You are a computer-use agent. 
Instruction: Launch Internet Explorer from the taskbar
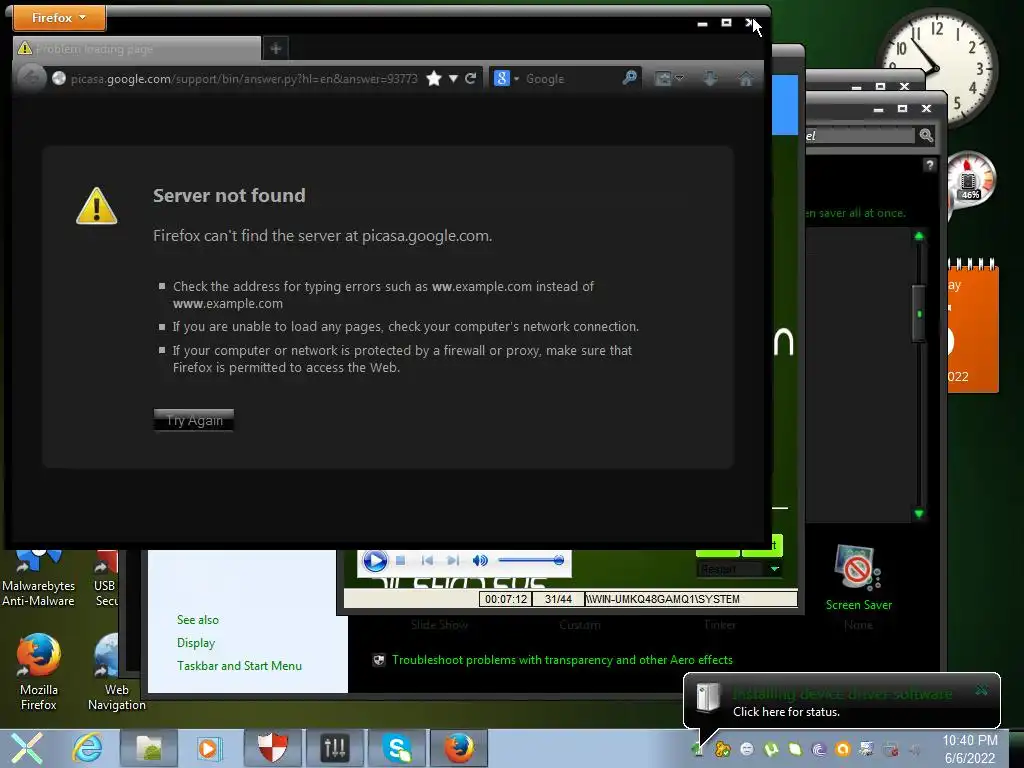(88, 748)
